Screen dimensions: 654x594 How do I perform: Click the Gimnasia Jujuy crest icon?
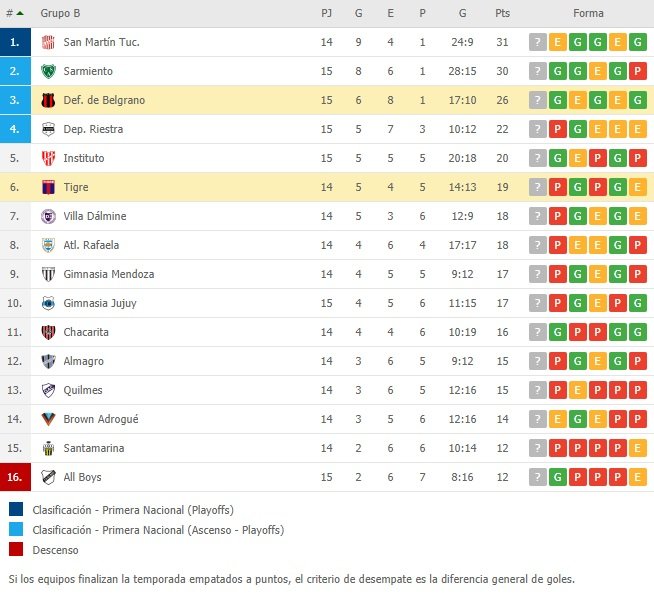coord(48,303)
